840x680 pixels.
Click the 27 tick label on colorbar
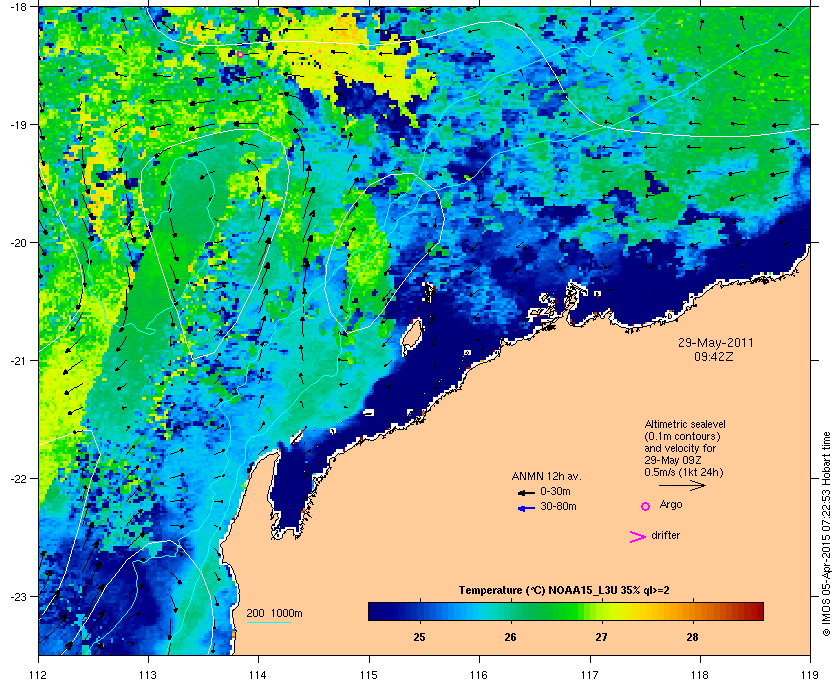pyautogui.click(x=602, y=637)
